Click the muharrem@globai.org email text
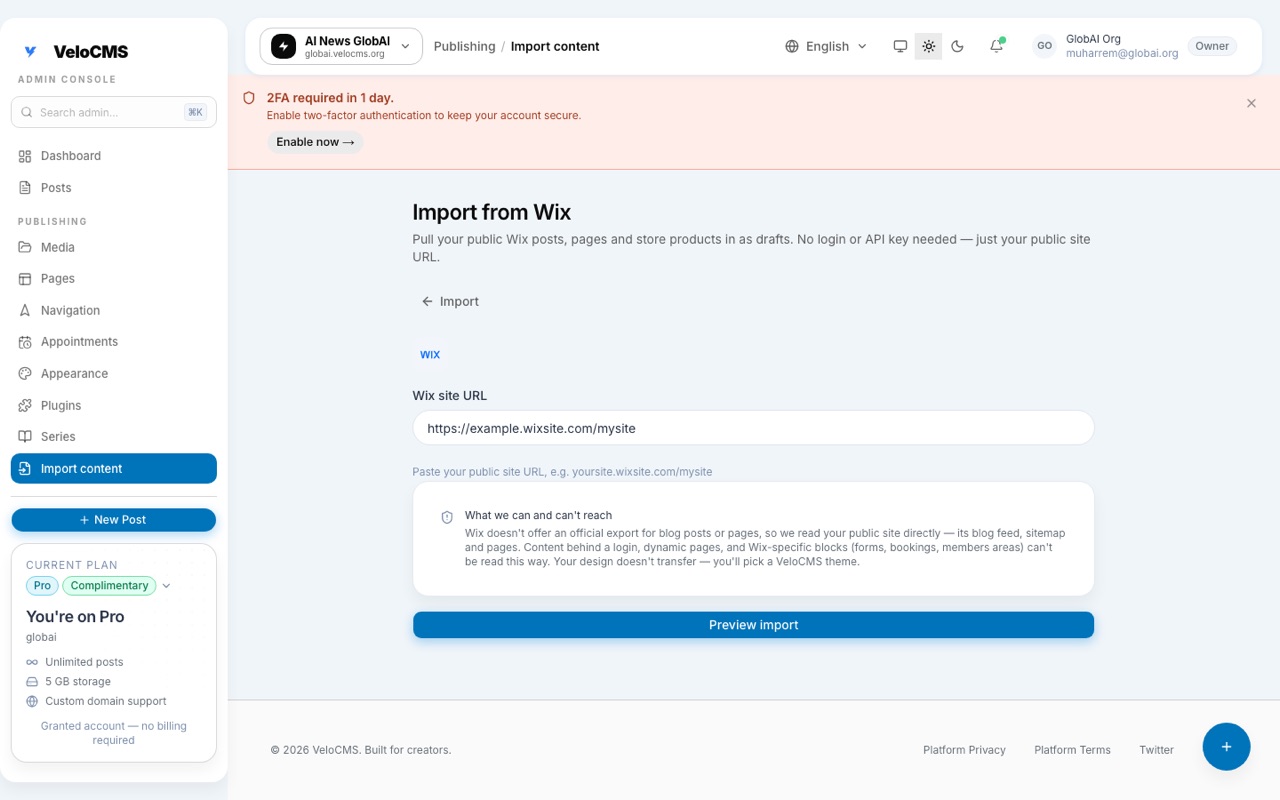Screen dimensions: 1280x800 pyautogui.click(x=1122, y=53)
